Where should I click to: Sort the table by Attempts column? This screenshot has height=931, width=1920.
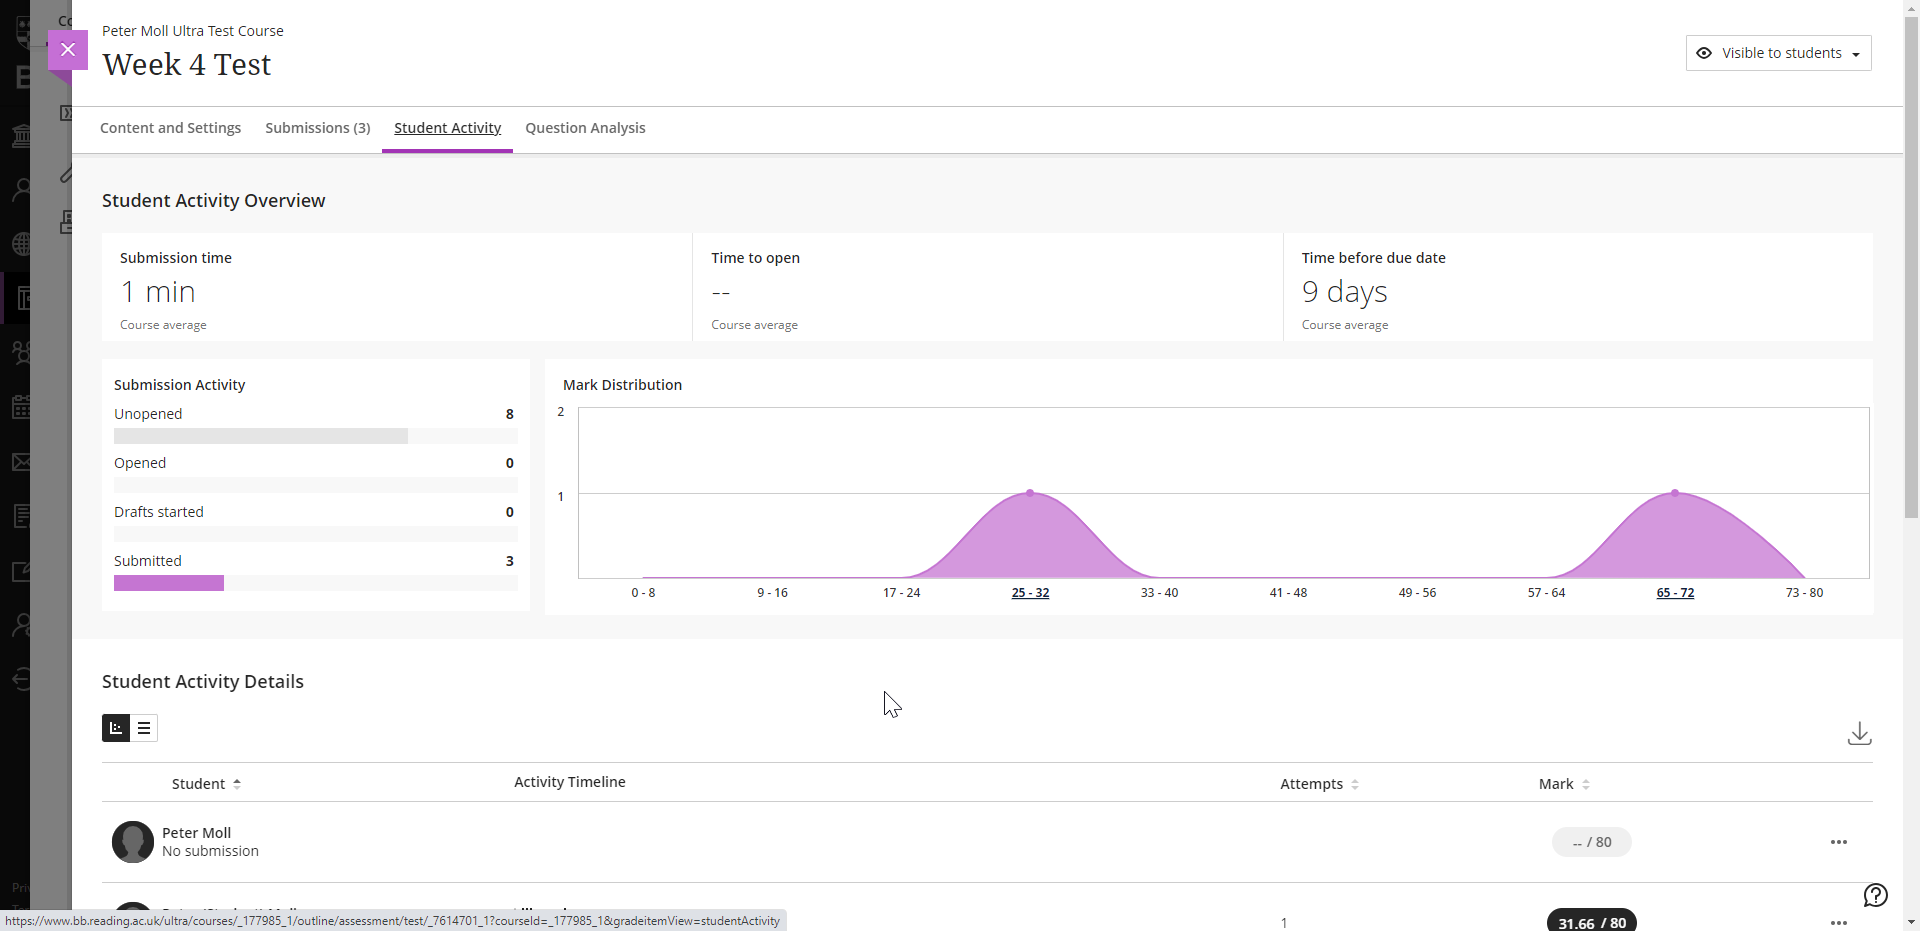1318,784
